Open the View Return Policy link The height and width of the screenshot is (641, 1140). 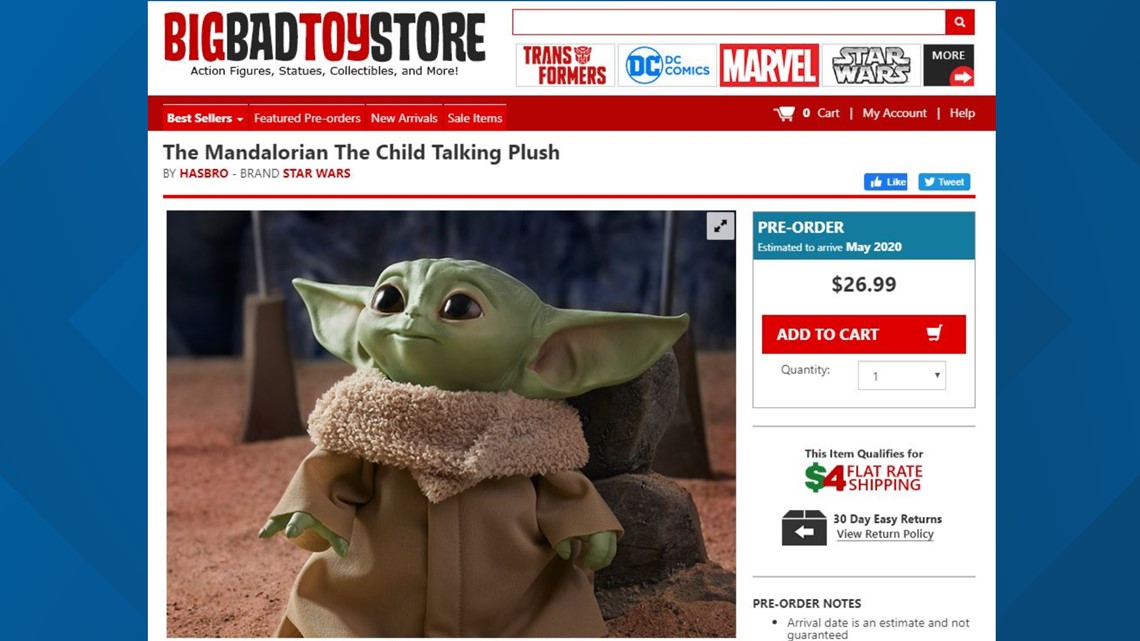click(x=885, y=534)
